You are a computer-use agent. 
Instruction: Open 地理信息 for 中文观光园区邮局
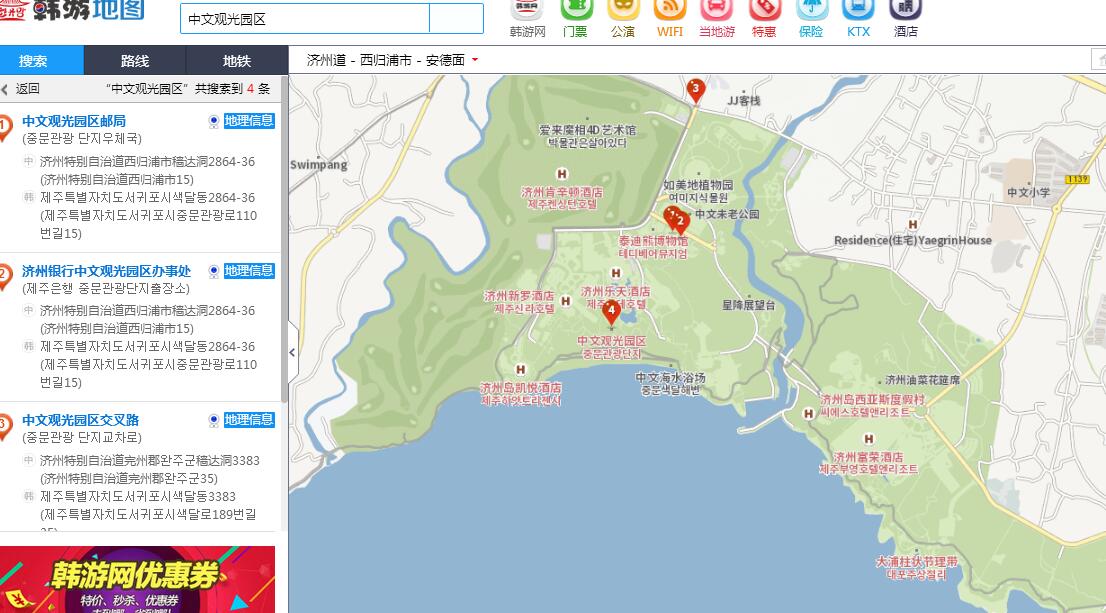pos(248,121)
